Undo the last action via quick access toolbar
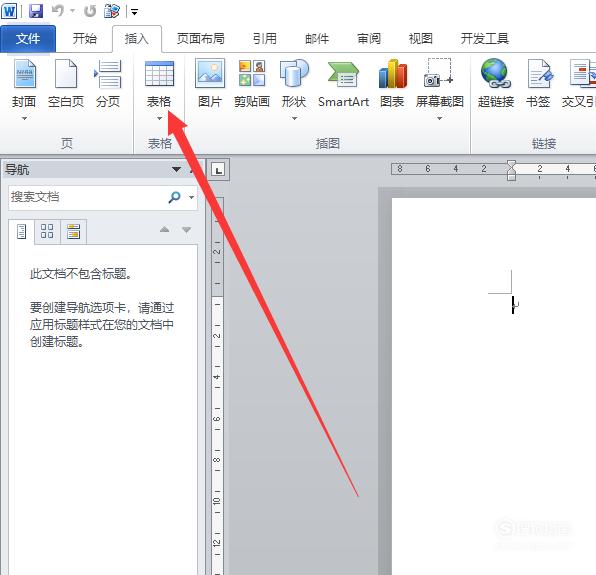 click(57, 11)
